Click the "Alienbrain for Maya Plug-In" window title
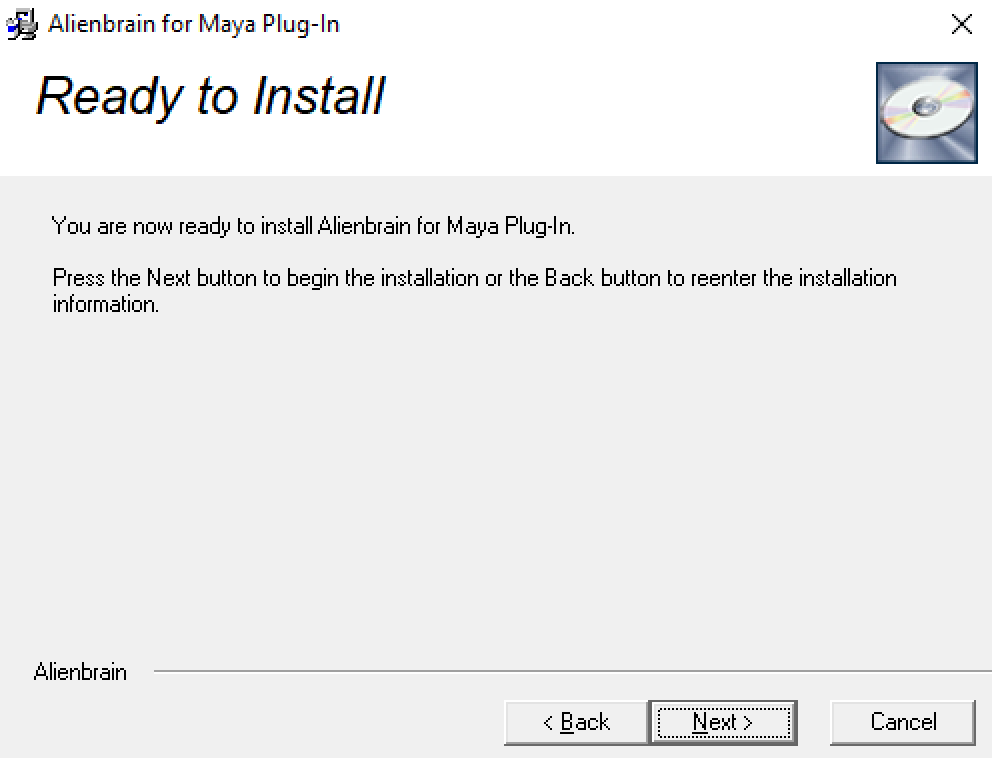 click(x=194, y=24)
